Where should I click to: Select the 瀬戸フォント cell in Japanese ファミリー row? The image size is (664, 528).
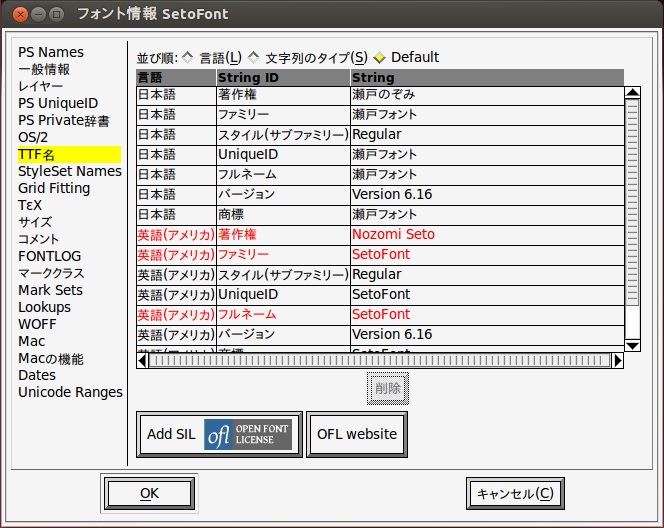pyautogui.click(x=487, y=115)
